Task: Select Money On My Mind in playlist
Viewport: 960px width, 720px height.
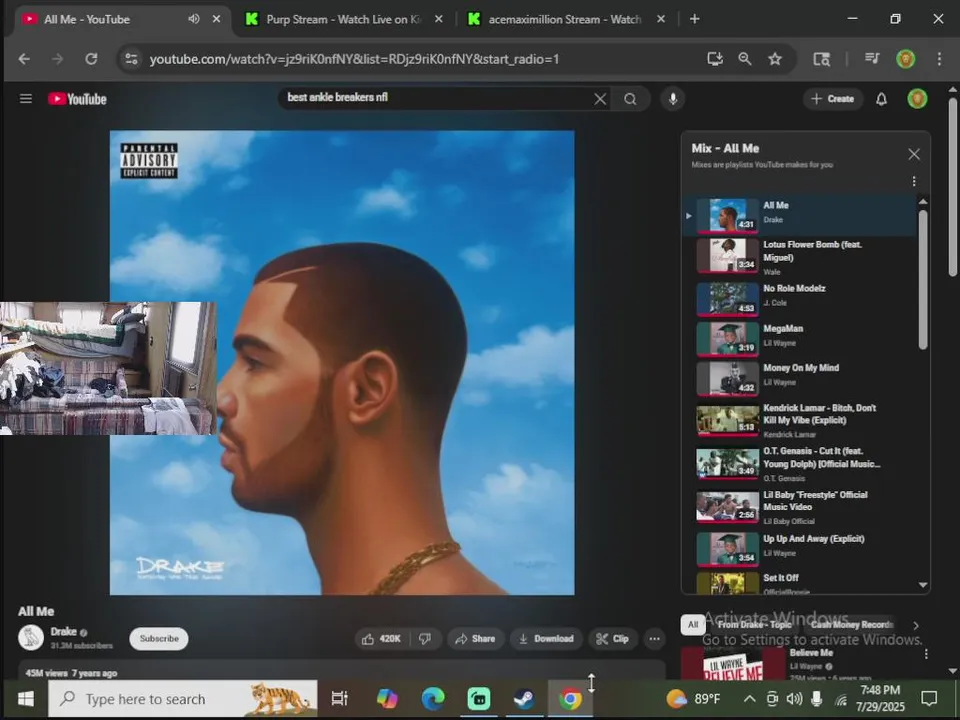Action: 799,378
